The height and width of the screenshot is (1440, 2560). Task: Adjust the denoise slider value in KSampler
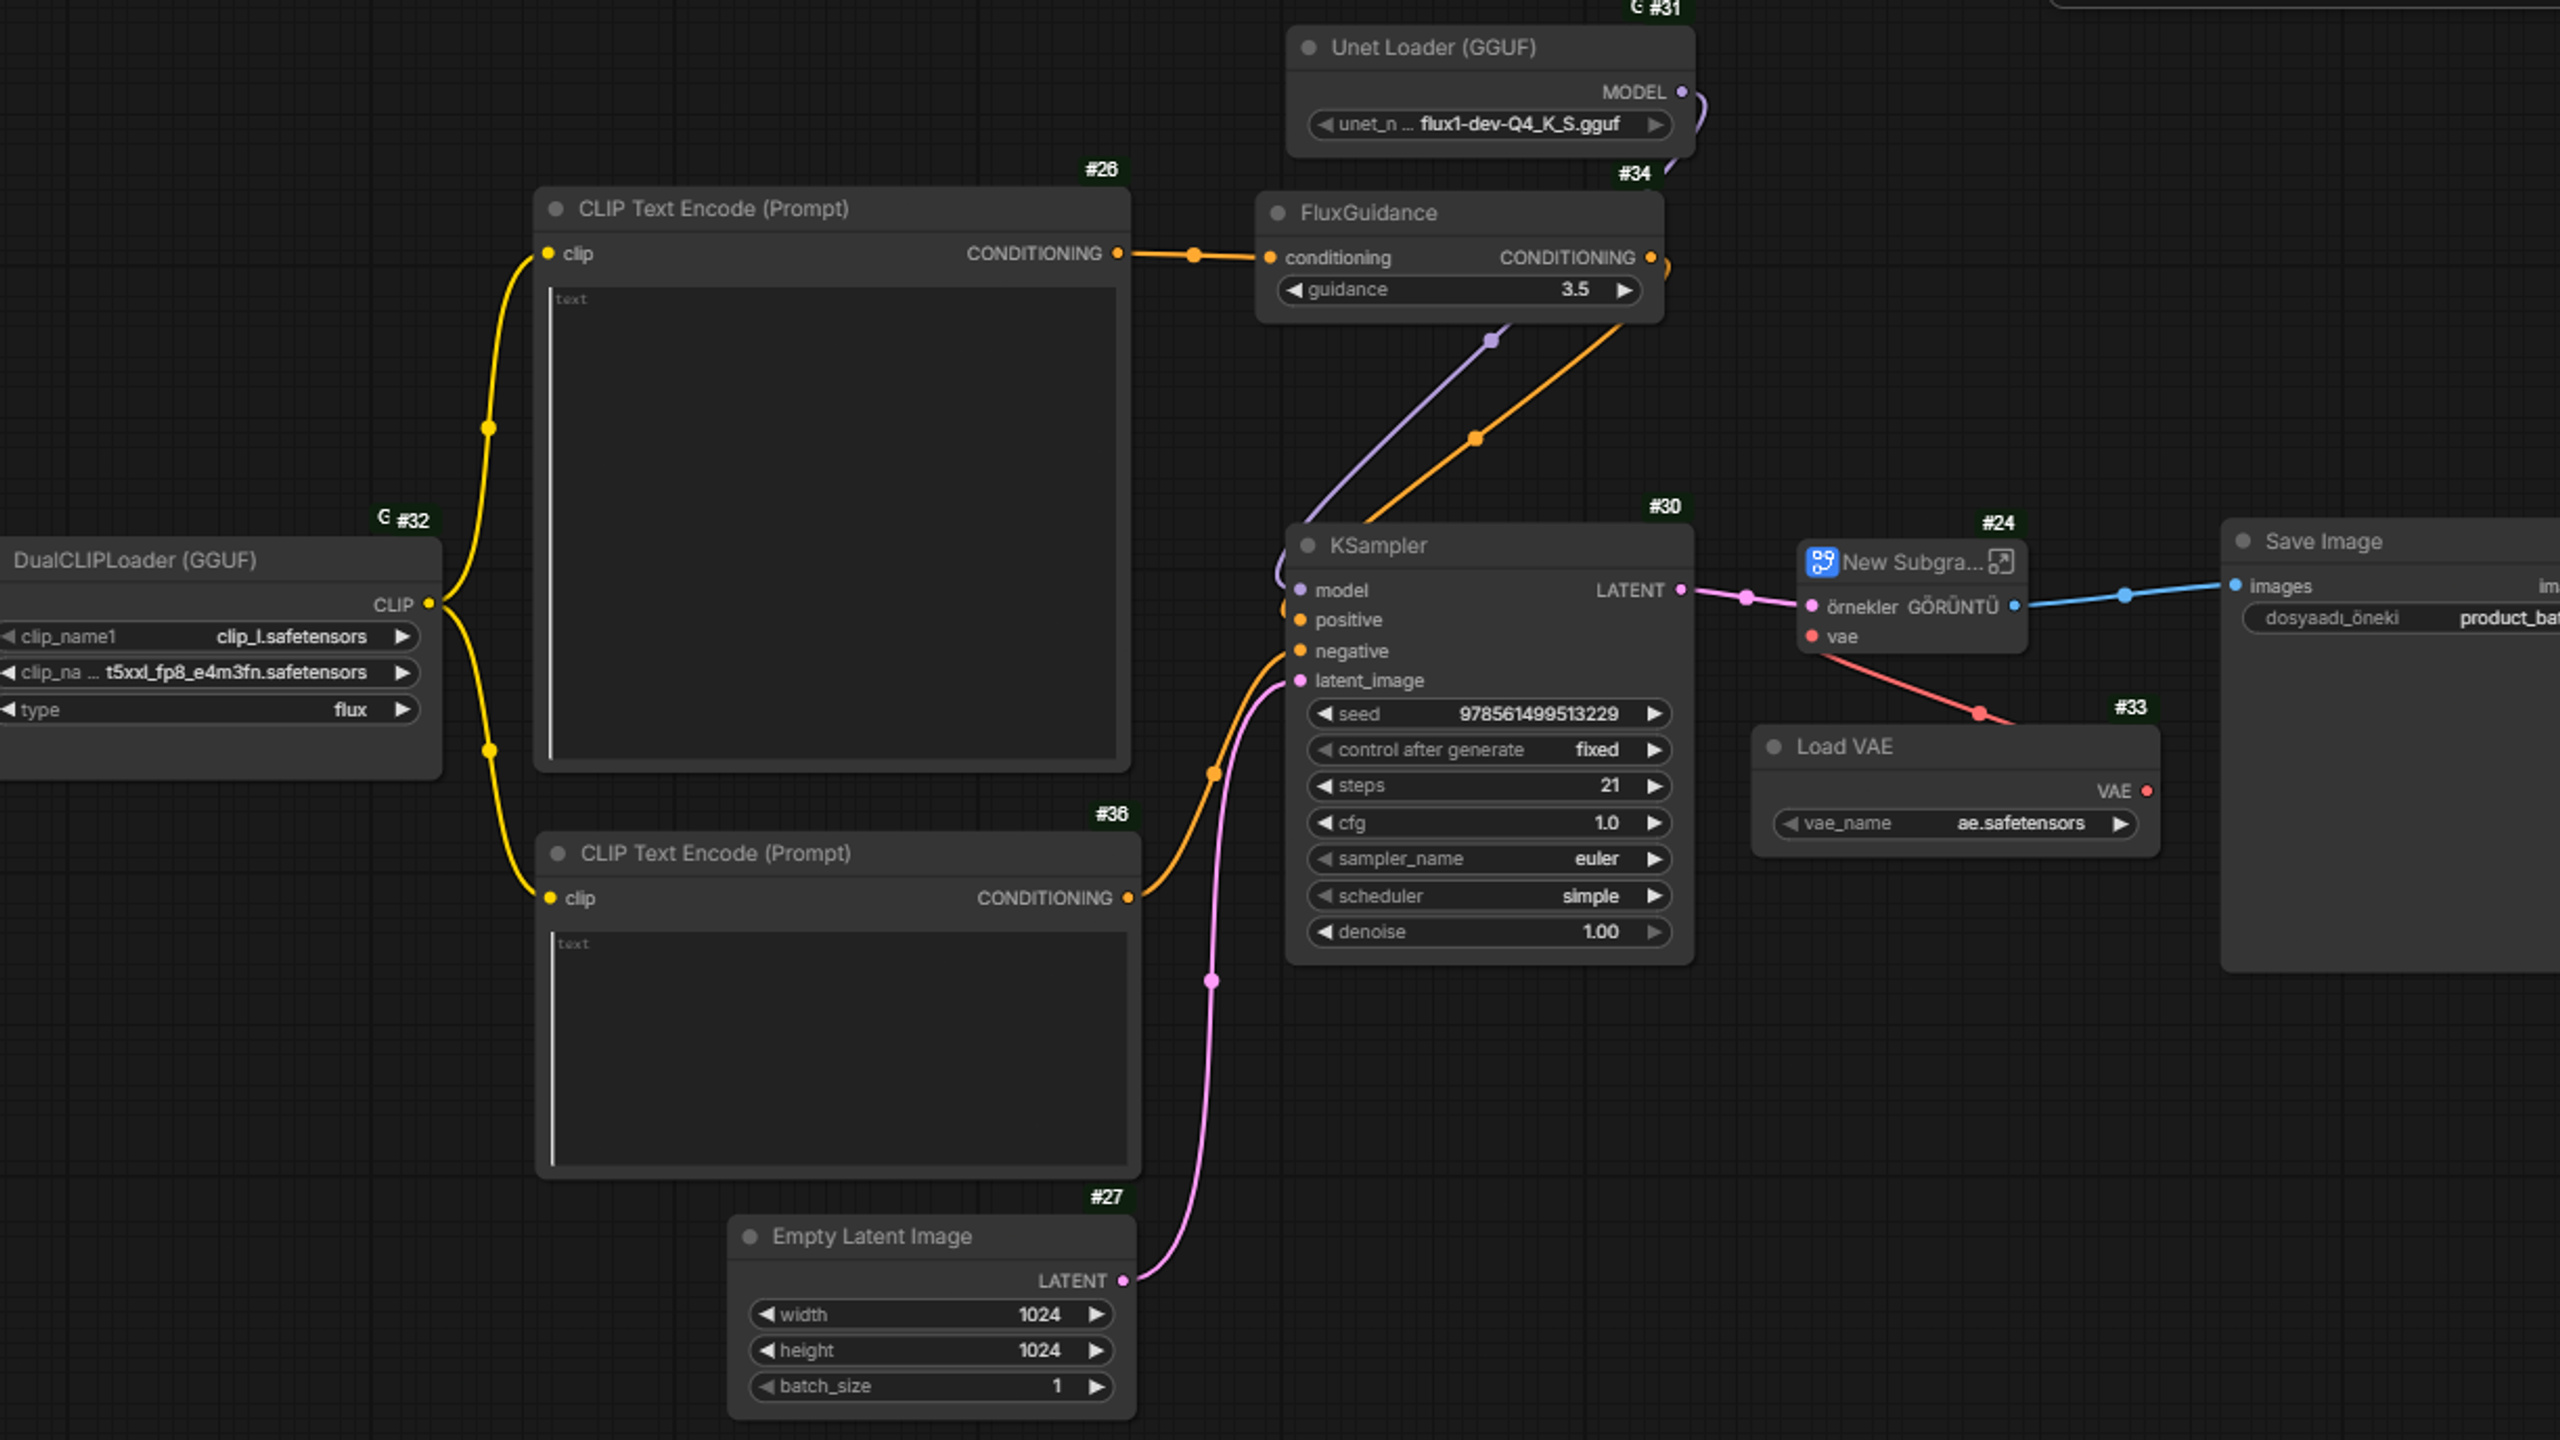pos(1489,932)
